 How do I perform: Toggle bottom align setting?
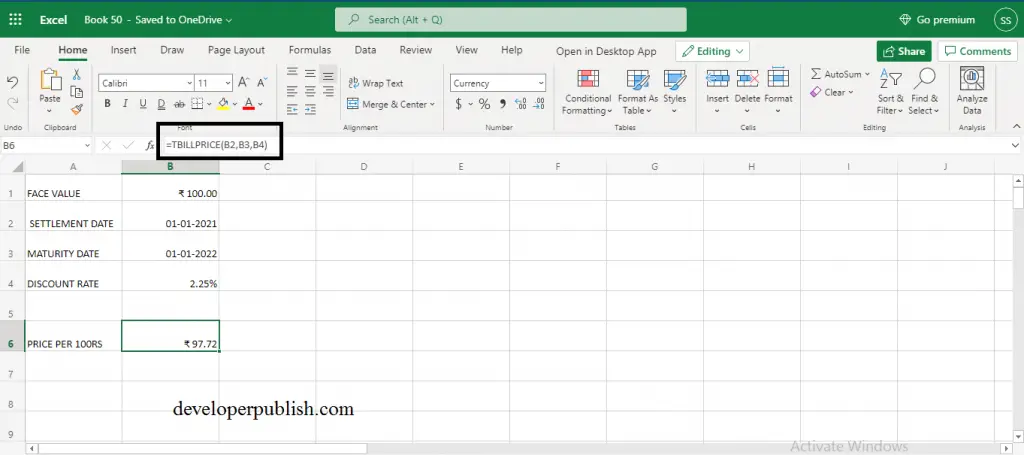[328, 76]
